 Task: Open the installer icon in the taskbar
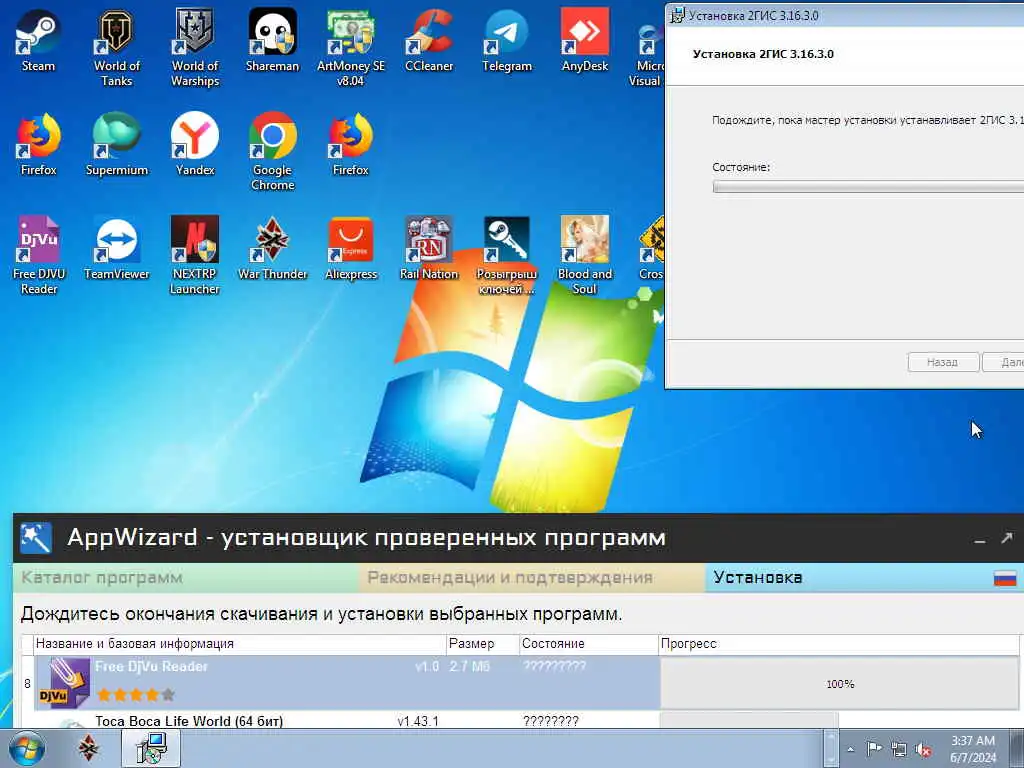click(x=151, y=748)
